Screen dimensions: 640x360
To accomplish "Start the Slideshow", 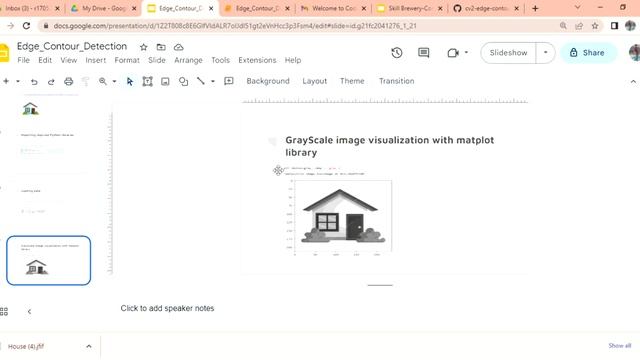I will pos(508,53).
